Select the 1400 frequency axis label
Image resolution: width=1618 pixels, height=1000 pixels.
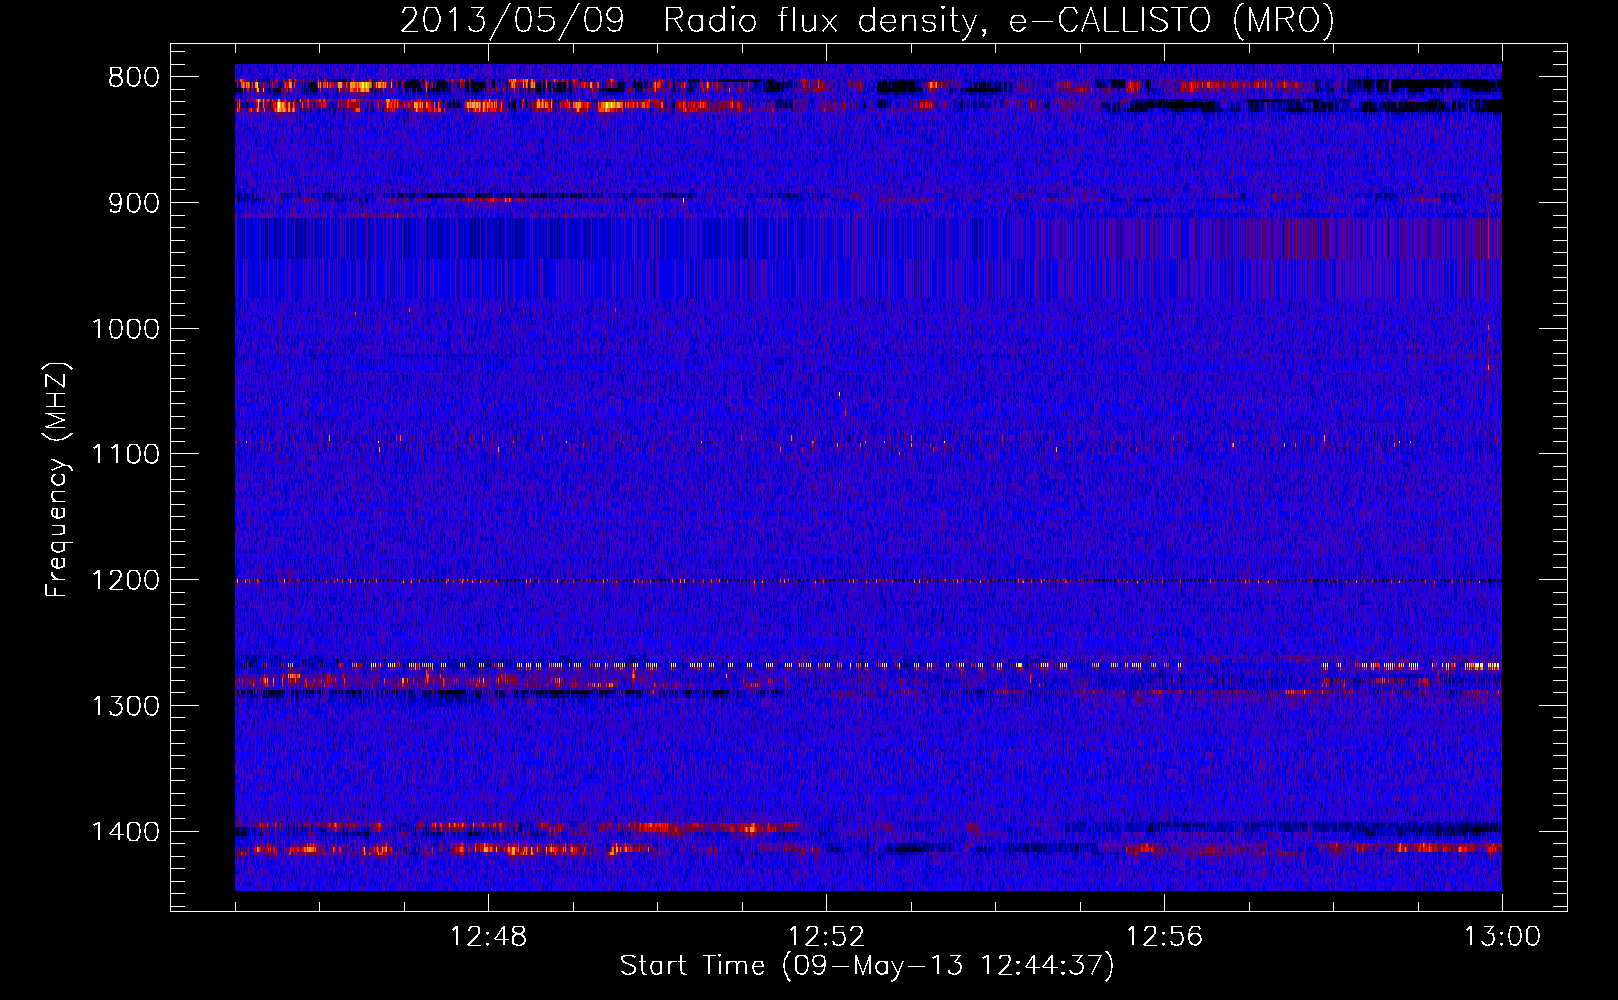tap(126, 832)
